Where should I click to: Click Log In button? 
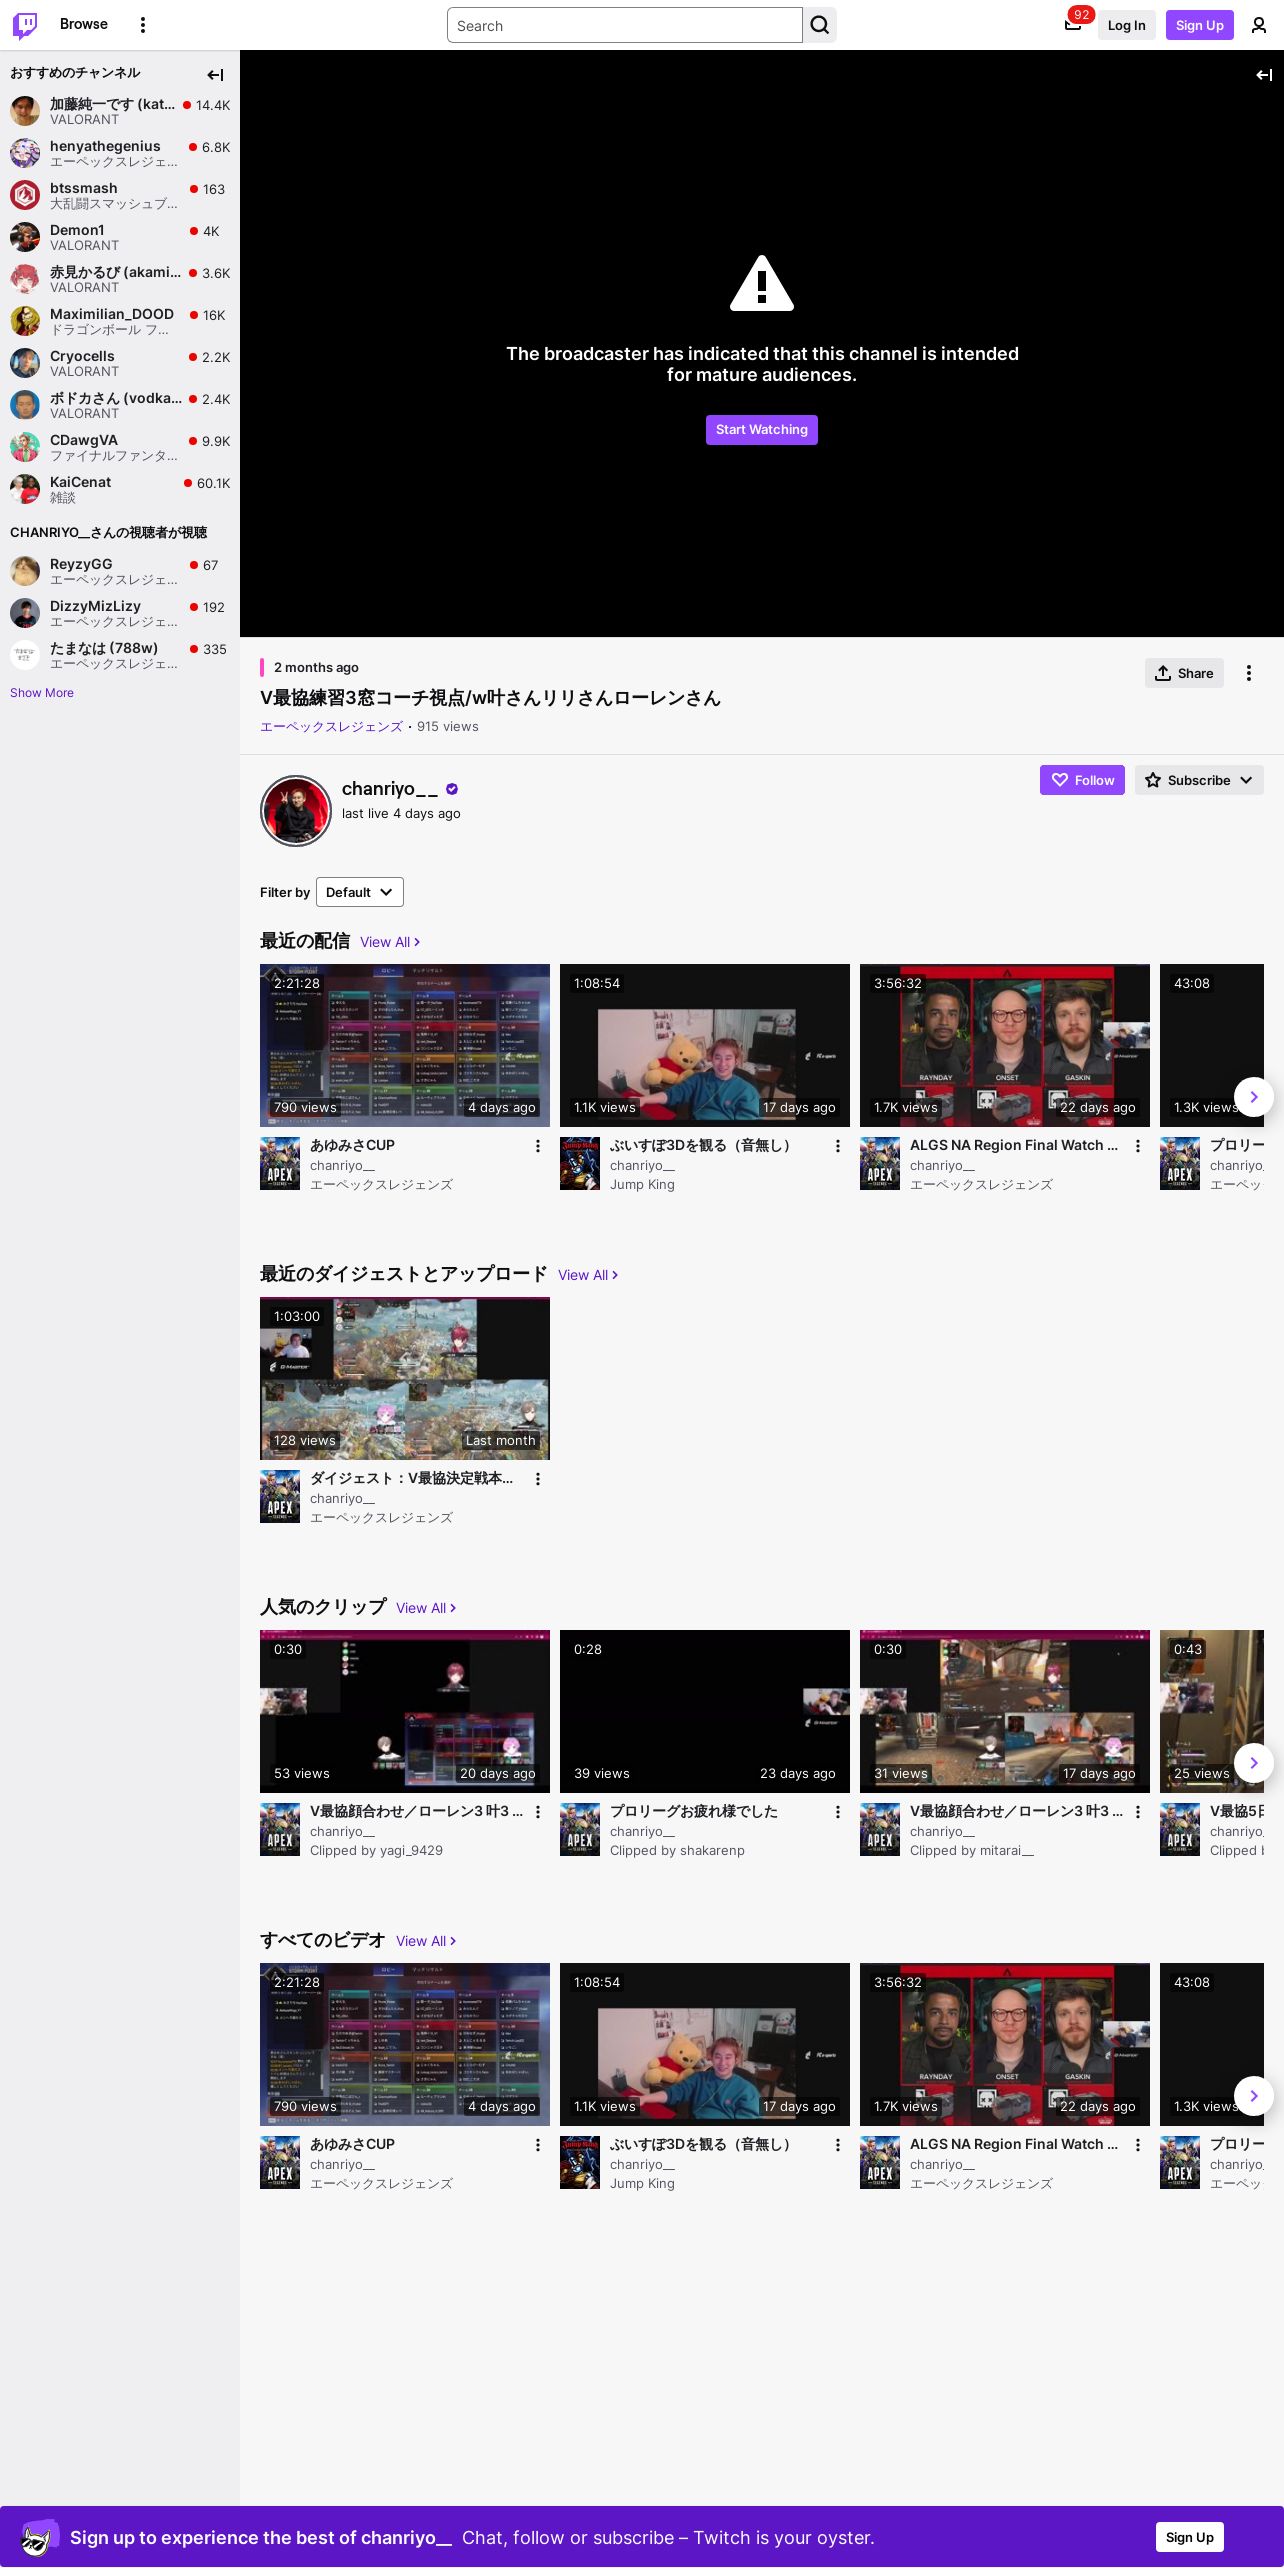coord(1126,25)
